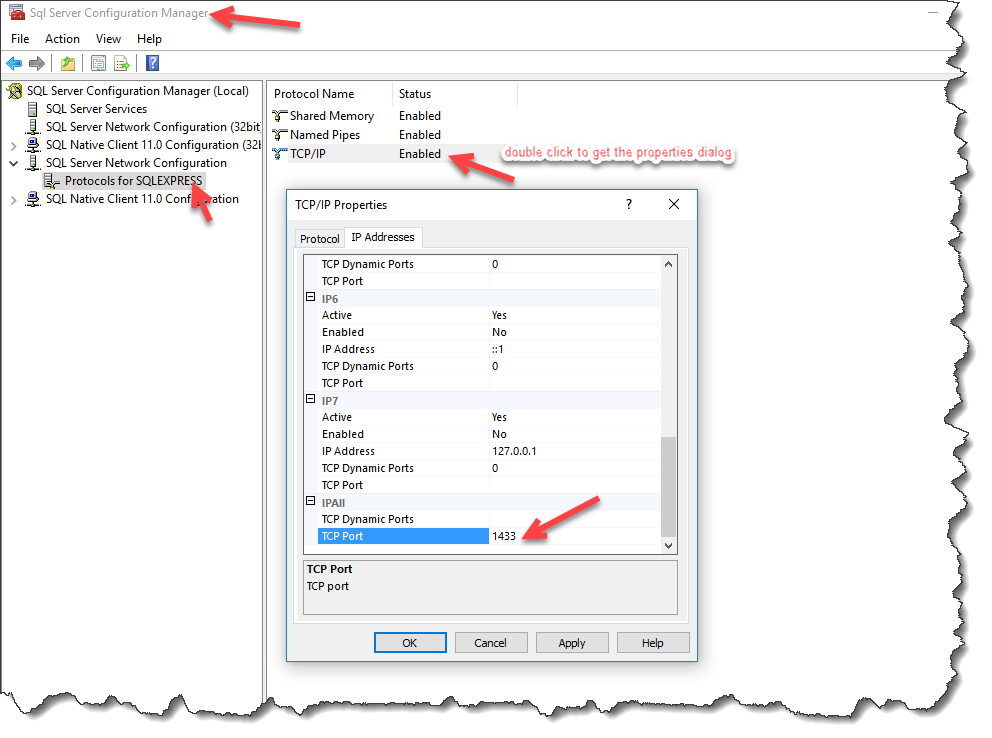Select the IP7 IP Address value 127.0.0.1
The width and height of the screenshot is (992, 738).
click(514, 451)
